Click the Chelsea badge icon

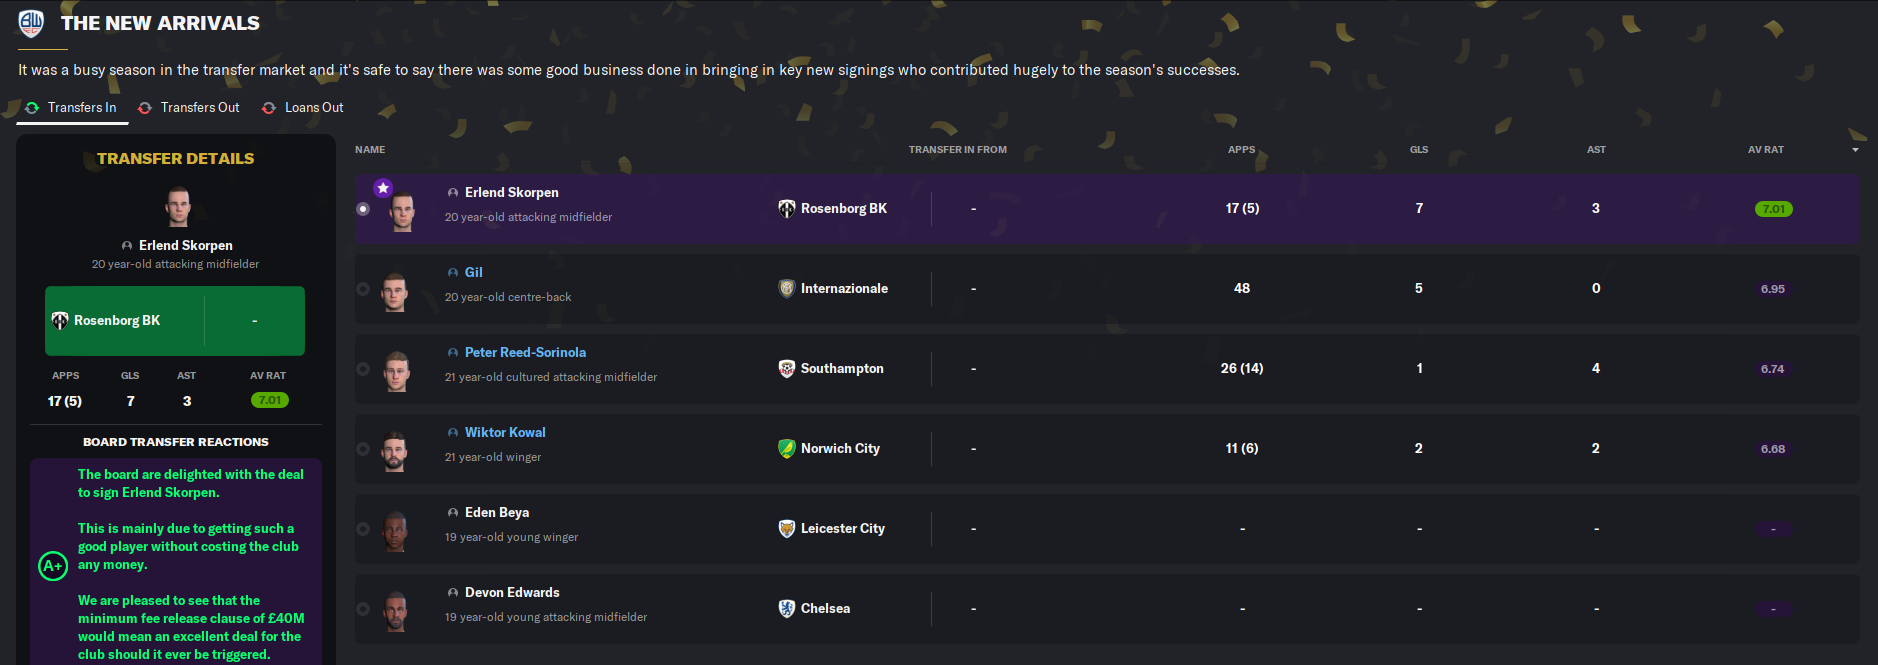pos(787,608)
